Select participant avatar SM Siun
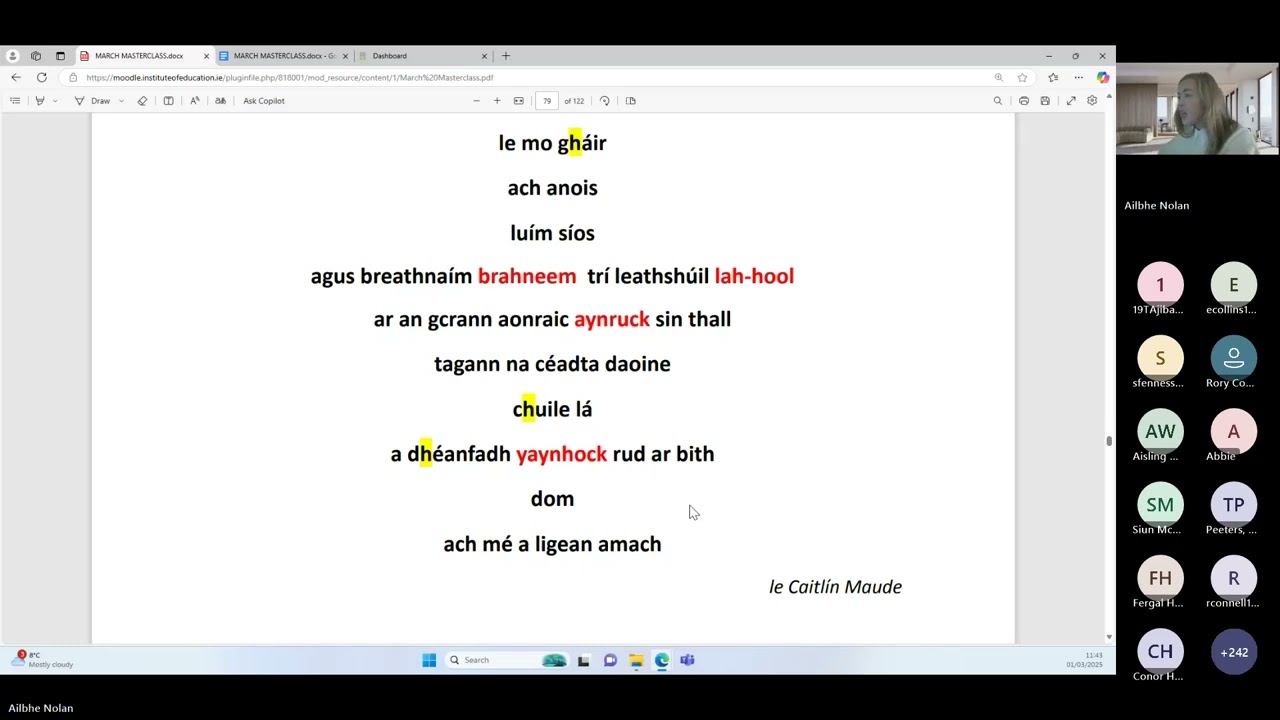 point(1160,505)
